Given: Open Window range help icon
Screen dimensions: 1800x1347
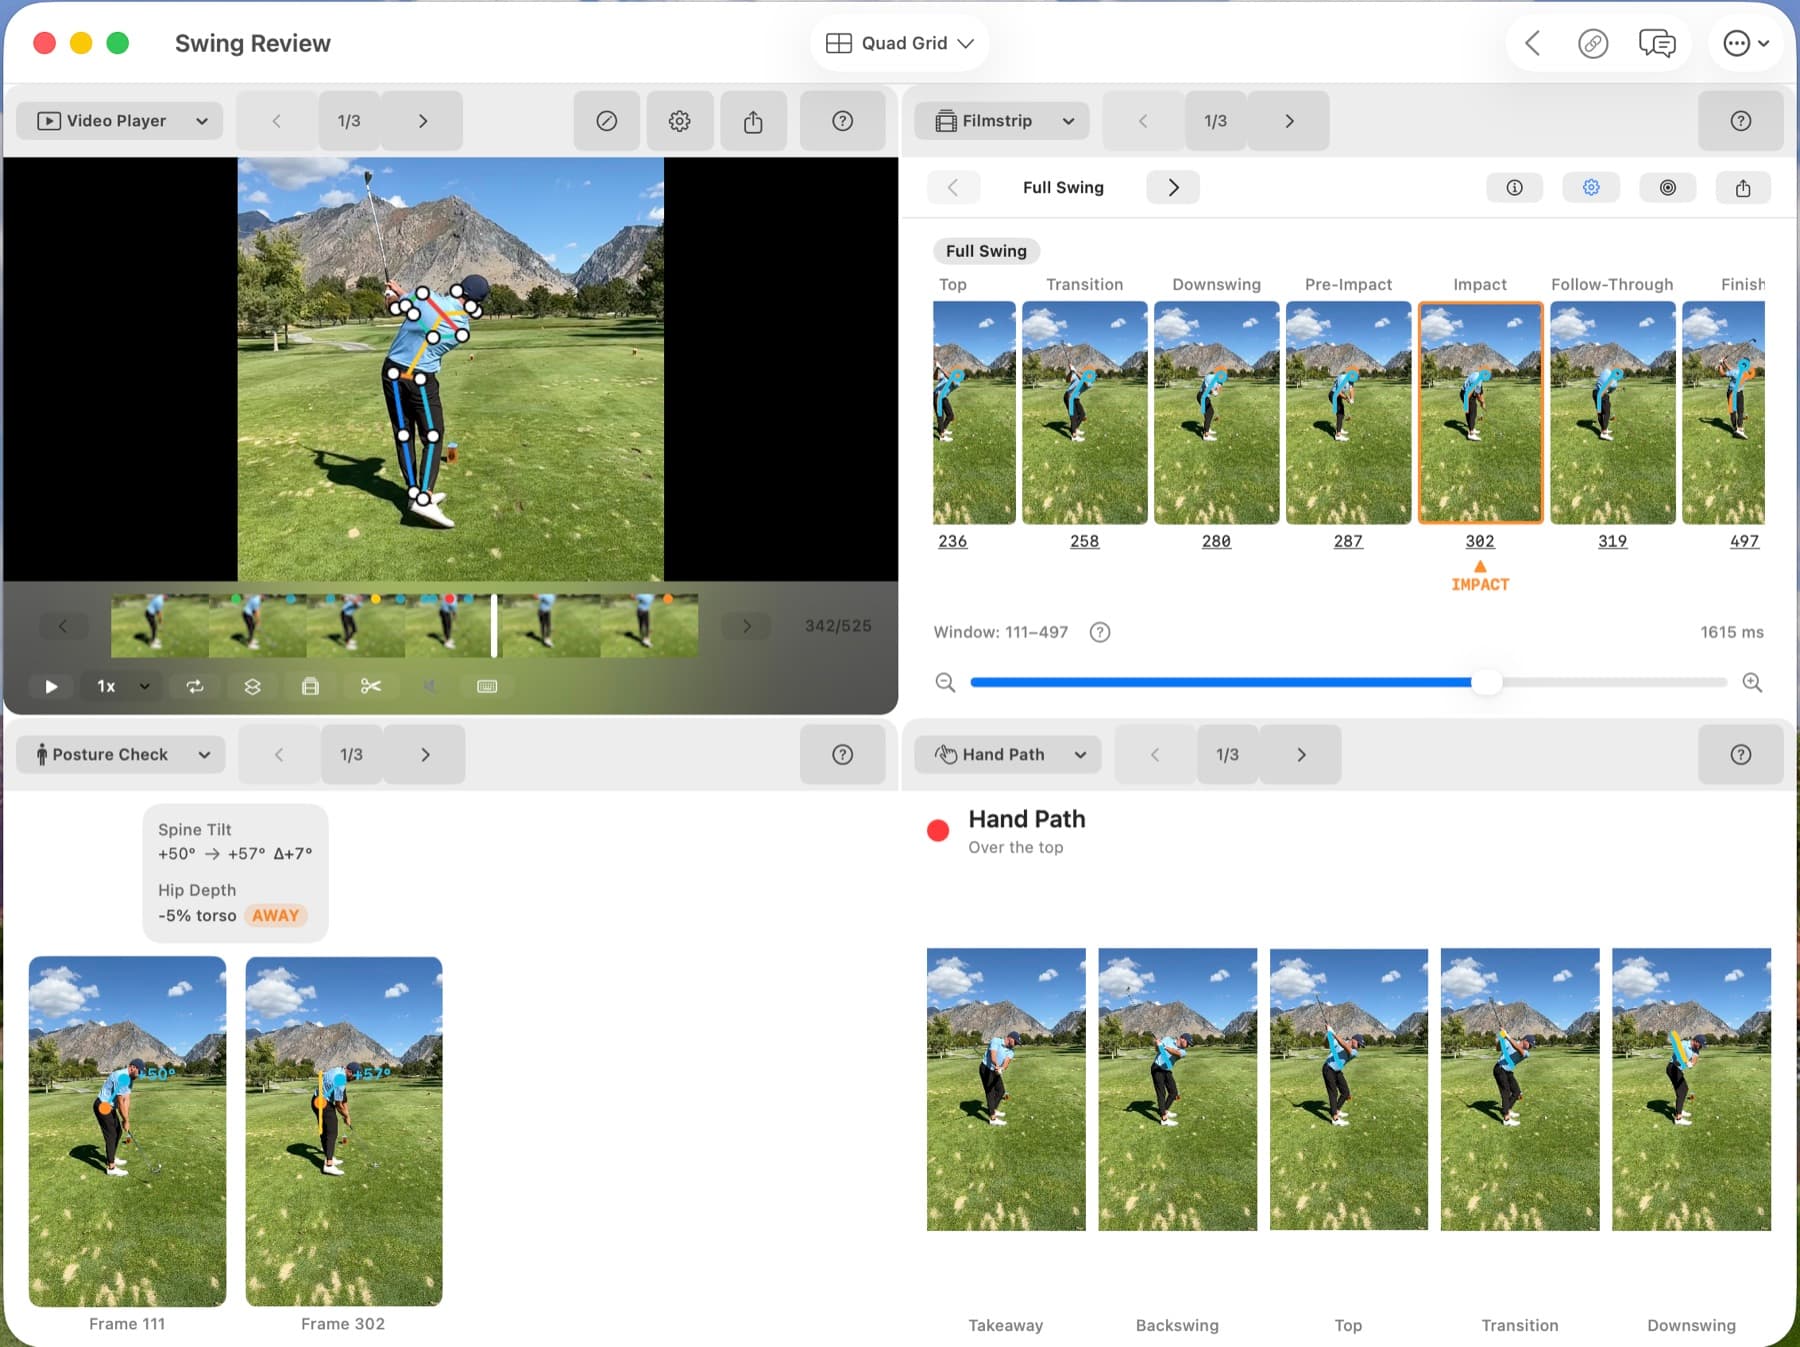Looking at the screenshot, I should click(x=1100, y=632).
